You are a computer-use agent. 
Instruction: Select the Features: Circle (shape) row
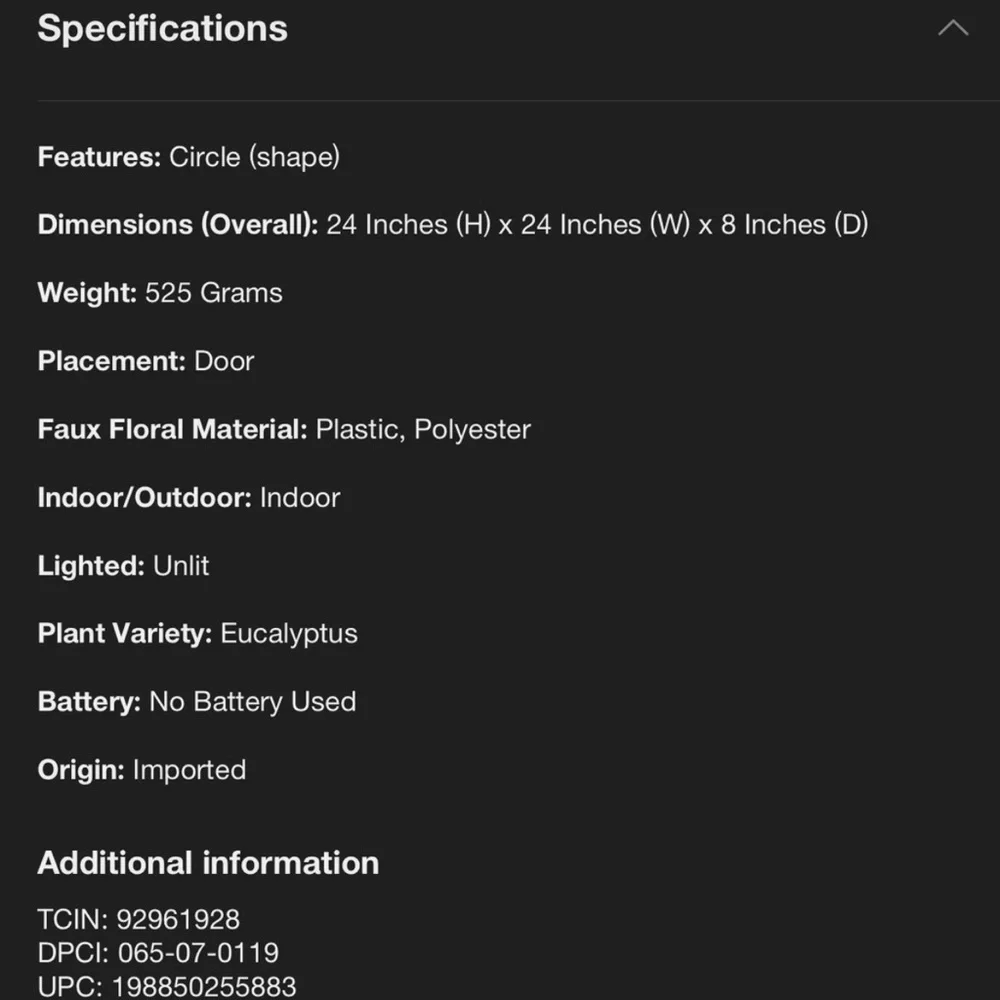pyautogui.click(x=189, y=157)
